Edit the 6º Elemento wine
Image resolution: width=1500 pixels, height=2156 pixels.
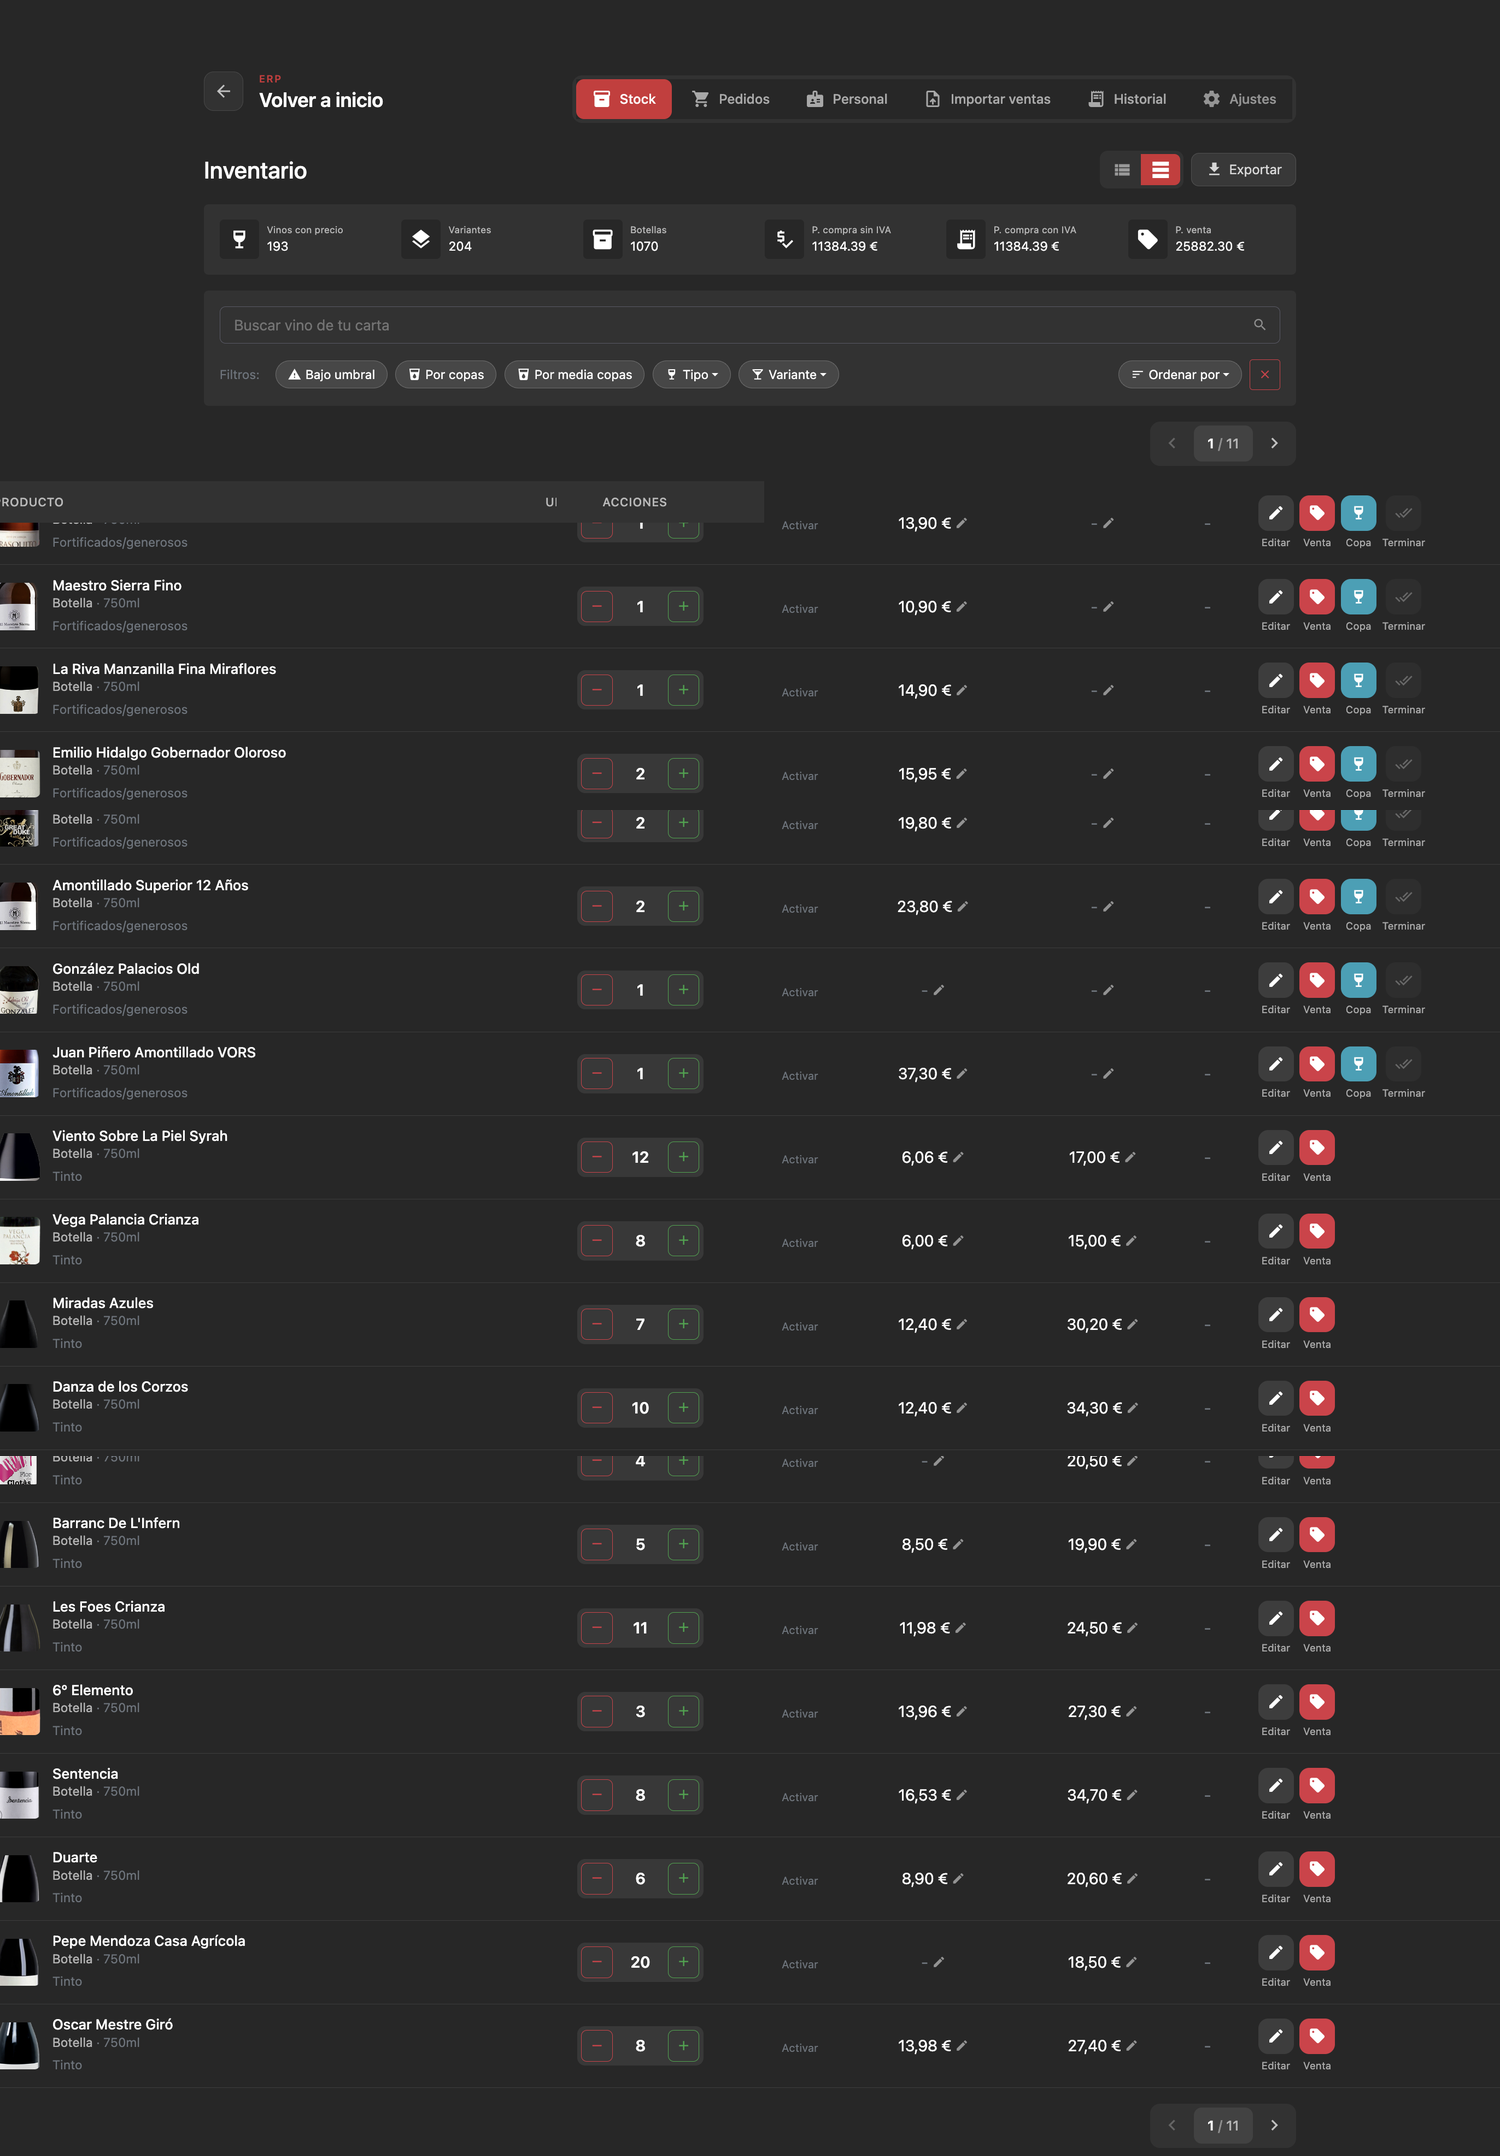pyautogui.click(x=1275, y=1702)
